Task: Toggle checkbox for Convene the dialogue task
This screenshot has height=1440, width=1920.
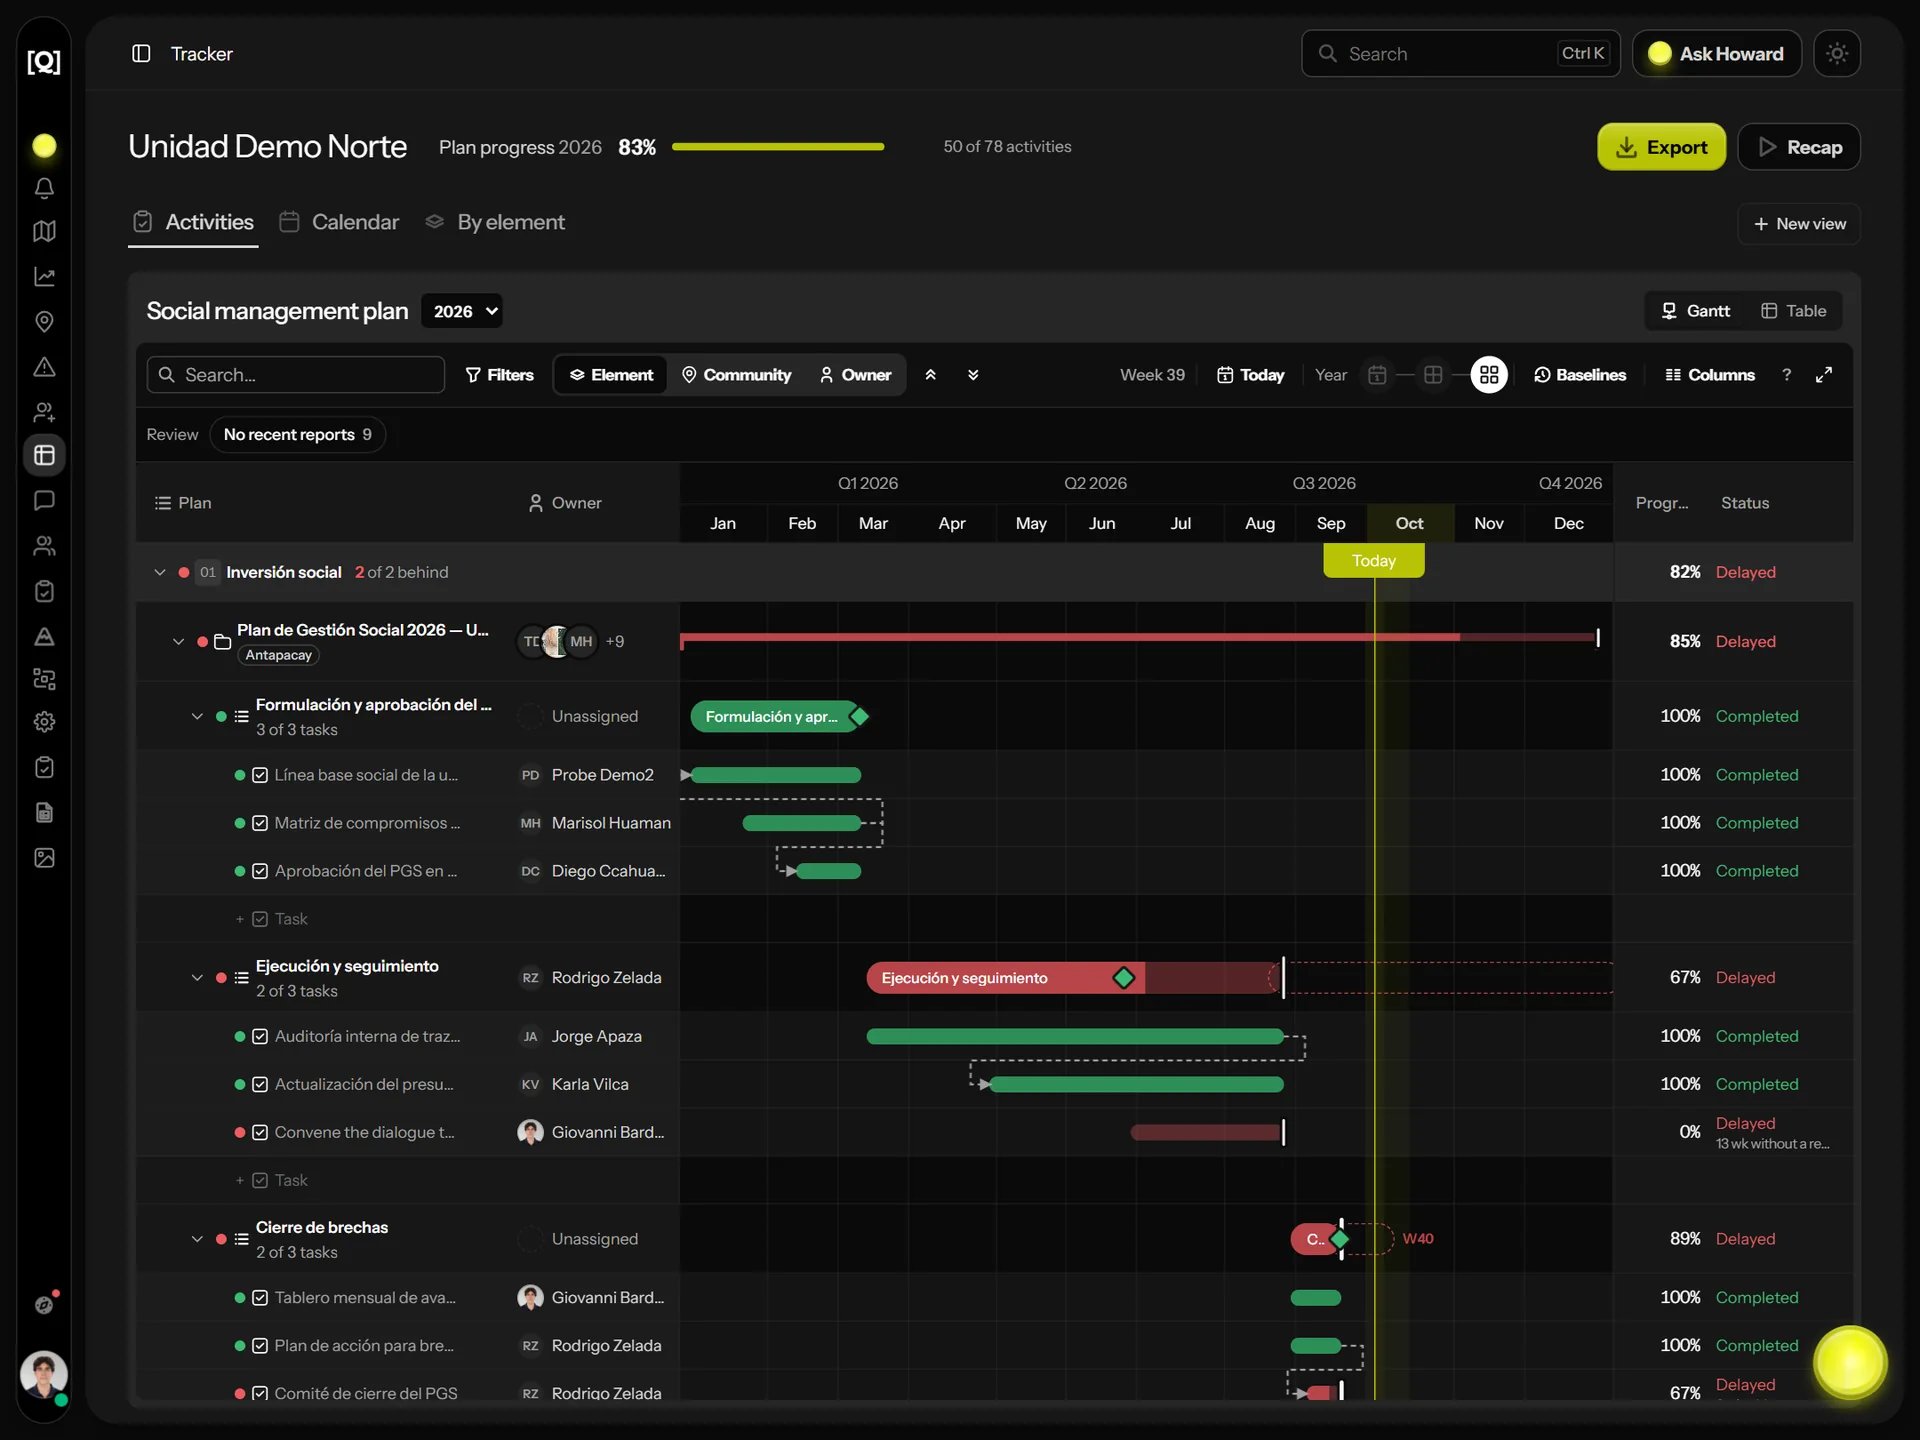Action: pyautogui.click(x=260, y=1132)
